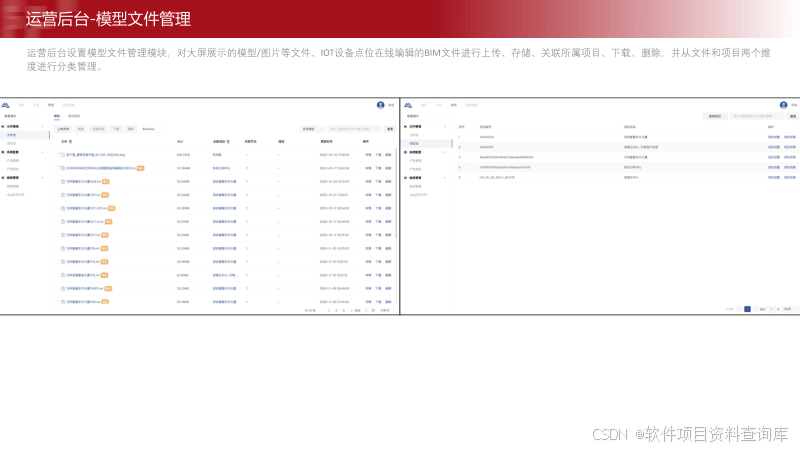Click the folder icon beside 文件管理 in left sidebar
This screenshot has height=450, width=800.
[3, 127]
